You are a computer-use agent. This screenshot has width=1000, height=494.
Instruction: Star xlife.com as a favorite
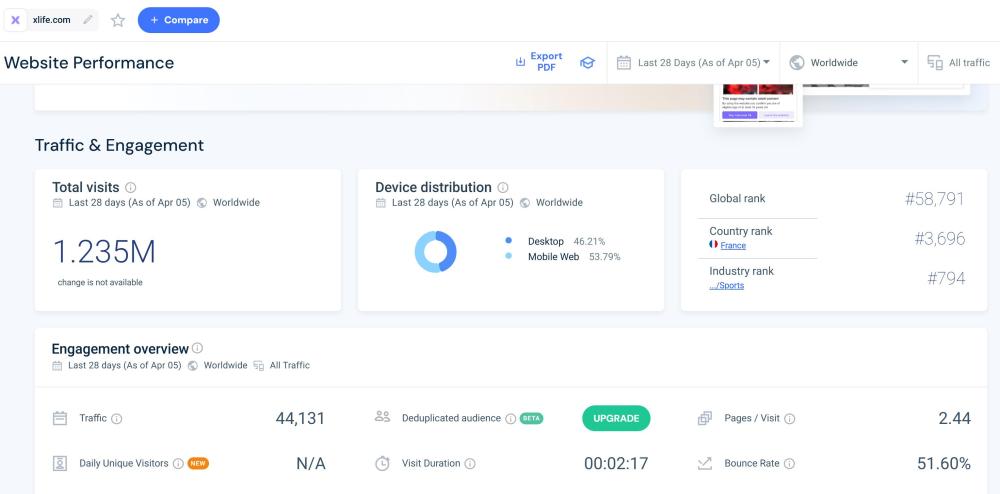(118, 20)
